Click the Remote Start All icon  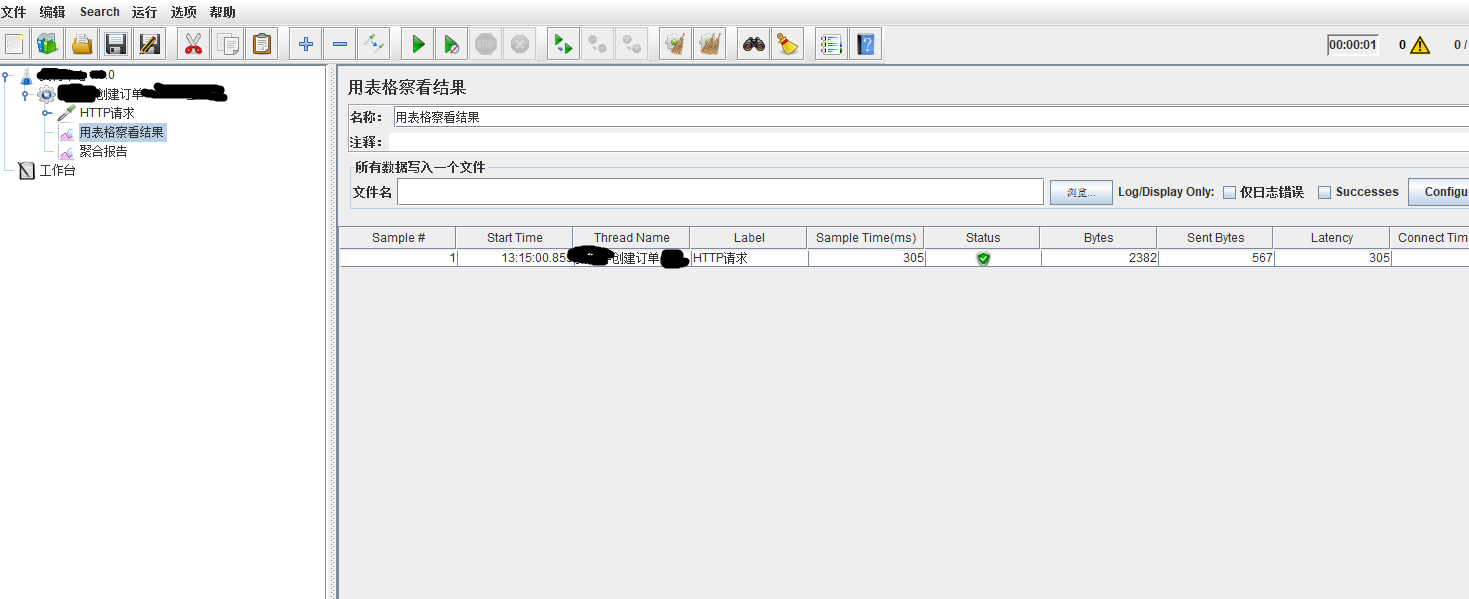click(x=564, y=44)
